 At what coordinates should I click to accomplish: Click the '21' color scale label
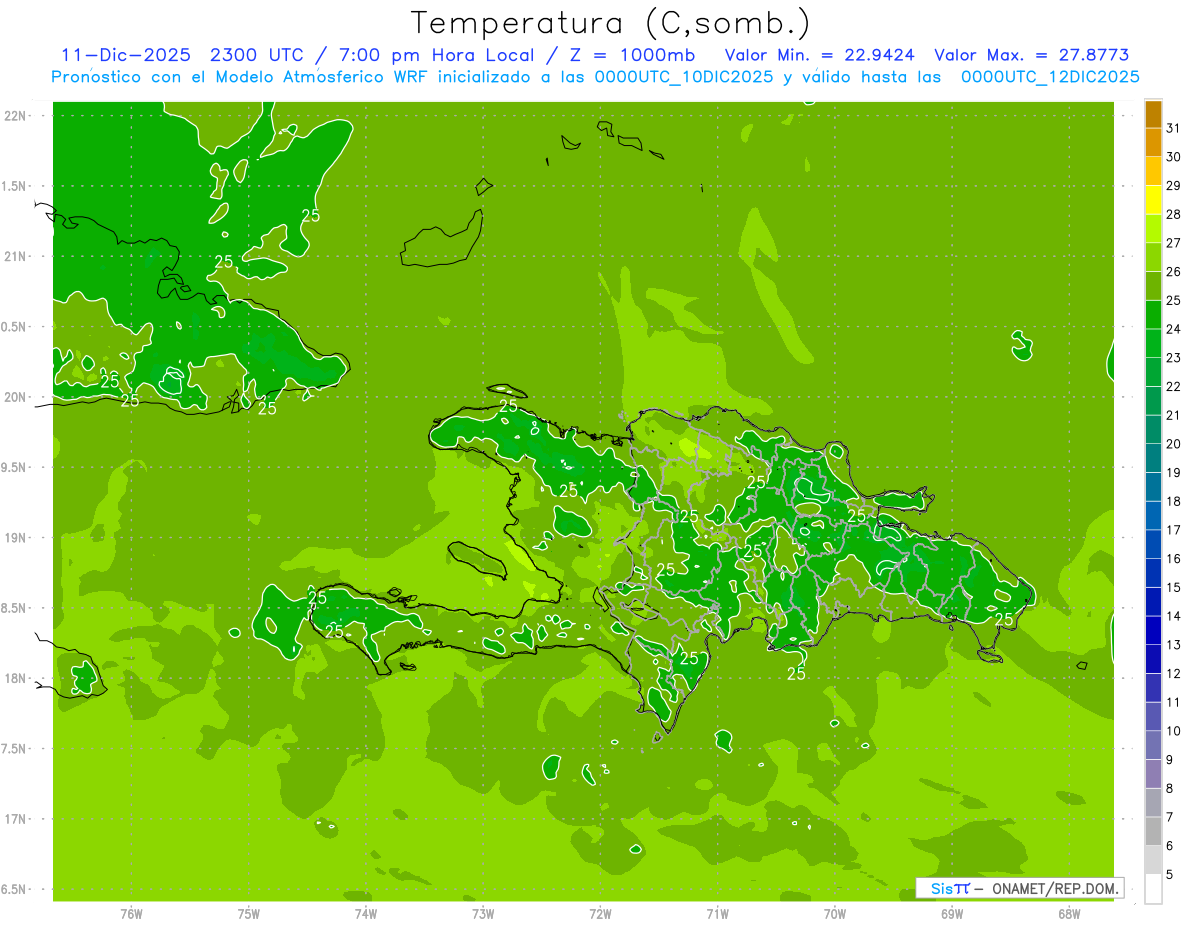[x=1174, y=415]
